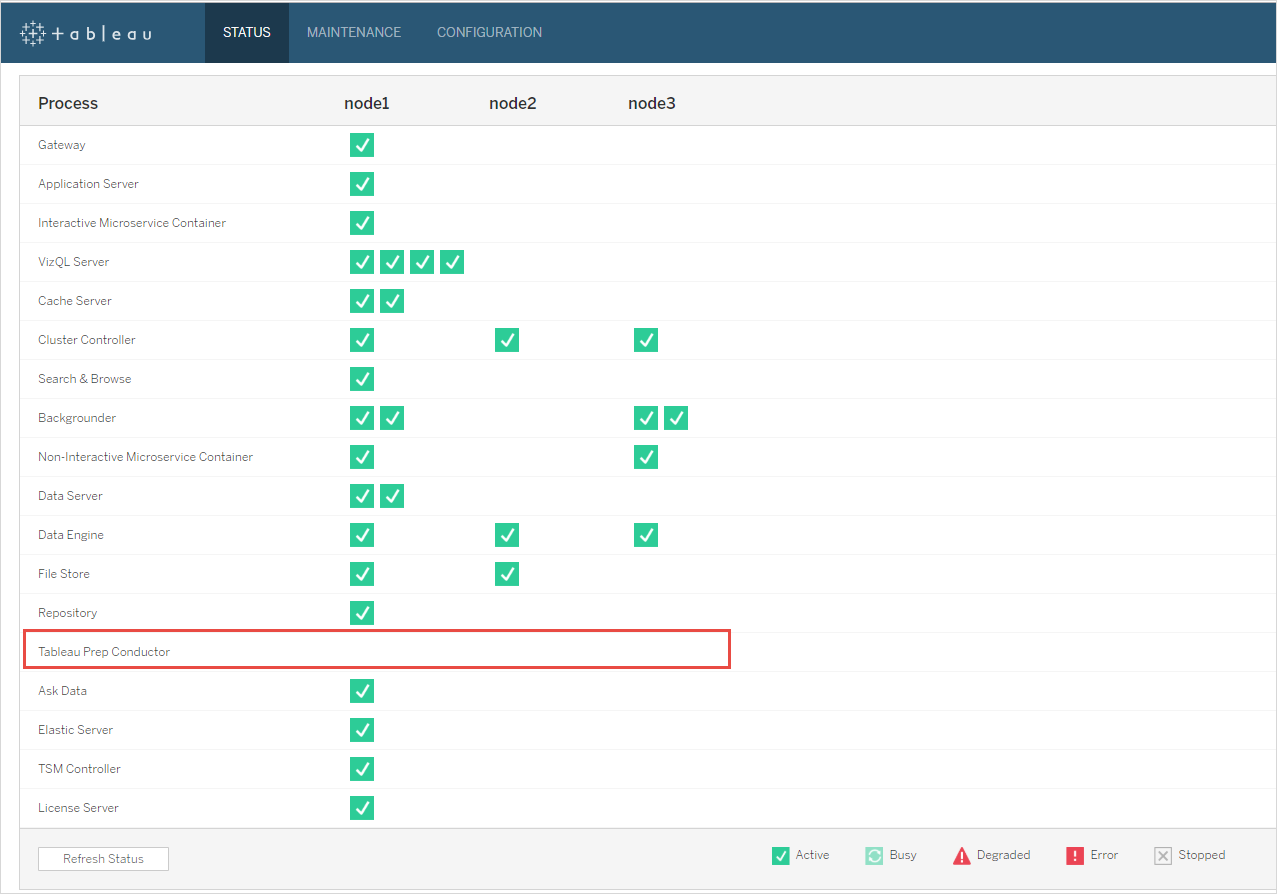Viewport: 1277px width, 894px height.
Task: Click the Interactive Microservice Container label
Action: 132,223
